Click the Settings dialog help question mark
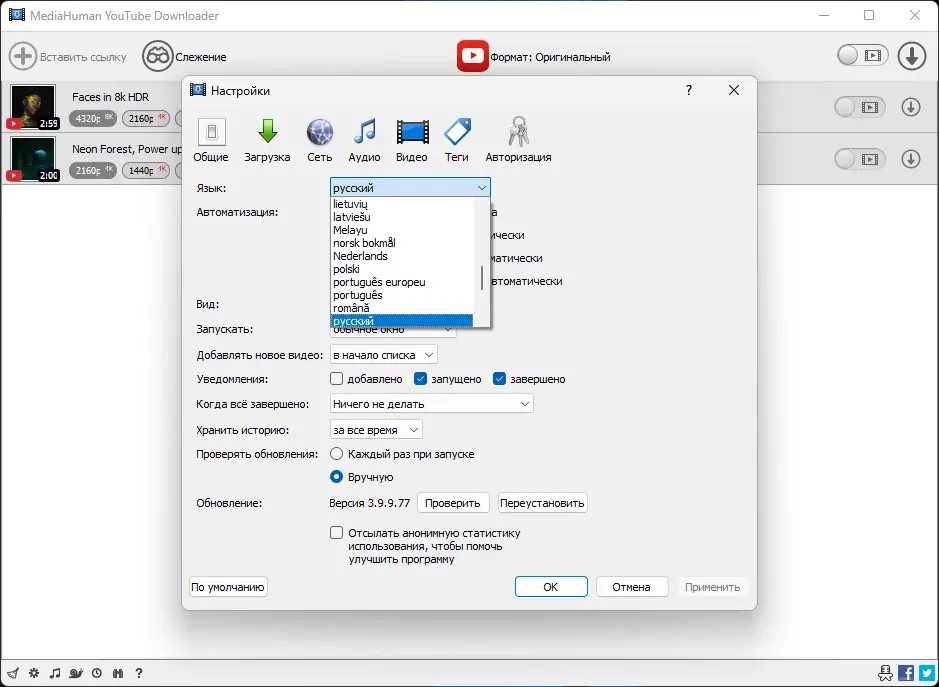 [x=689, y=90]
